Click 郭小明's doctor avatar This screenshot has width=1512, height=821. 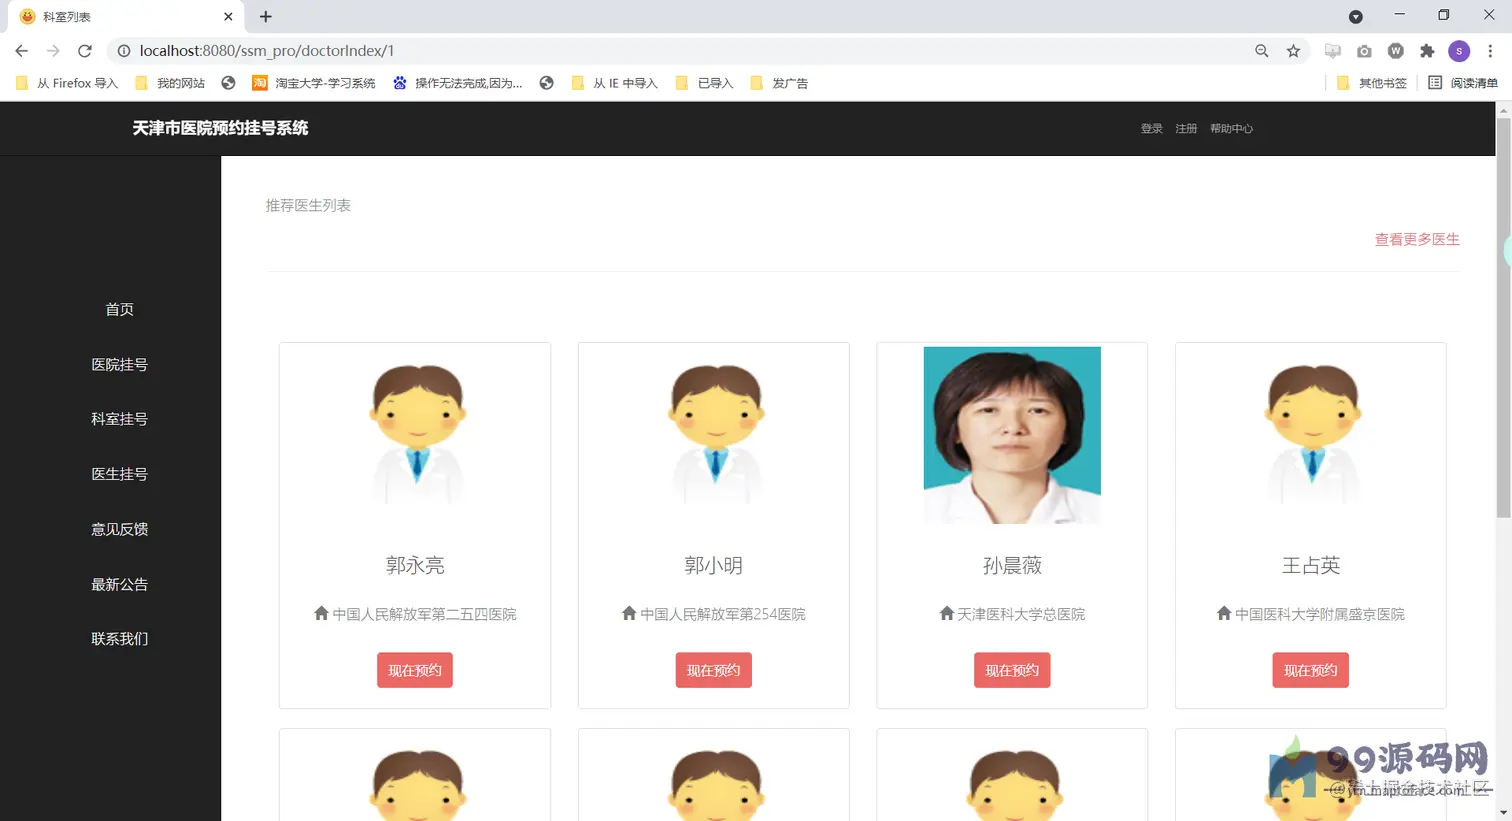[x=714, y=434]
